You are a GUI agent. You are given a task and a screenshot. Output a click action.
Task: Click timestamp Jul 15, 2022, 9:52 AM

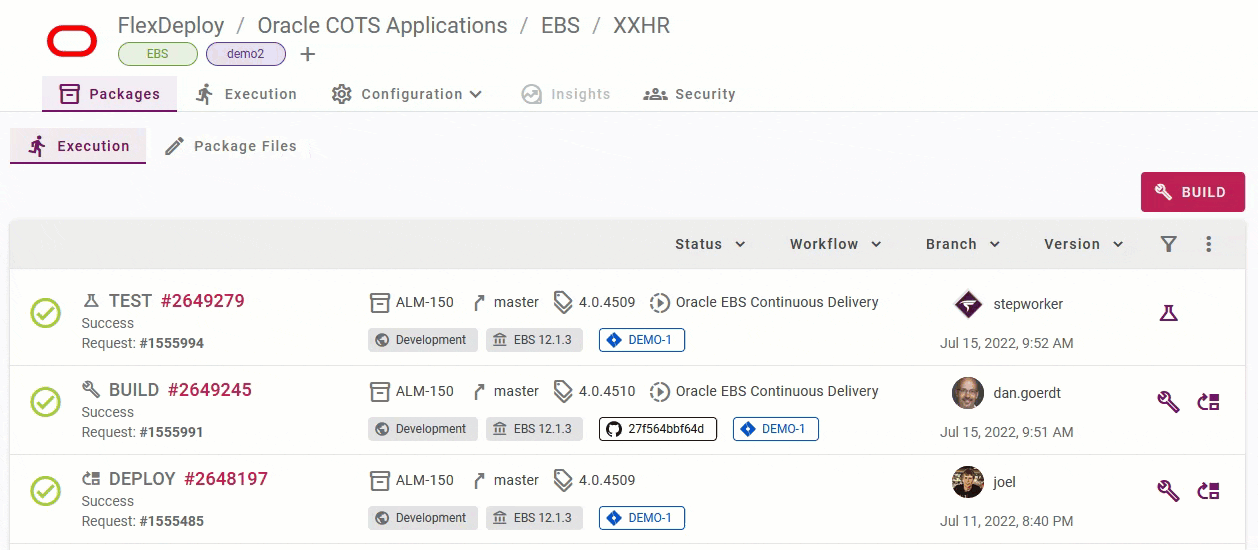click(1007, 343)
